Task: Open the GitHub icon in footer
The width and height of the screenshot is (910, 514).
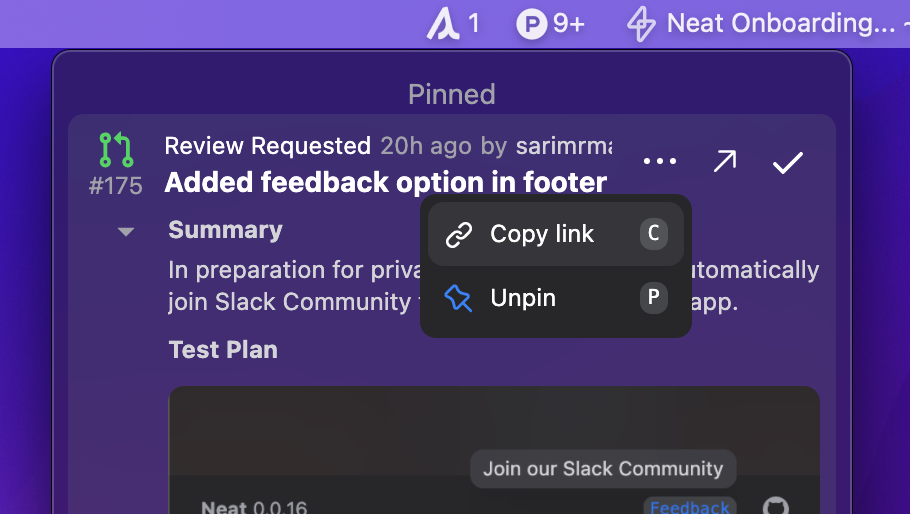Action: coord(775,506)
